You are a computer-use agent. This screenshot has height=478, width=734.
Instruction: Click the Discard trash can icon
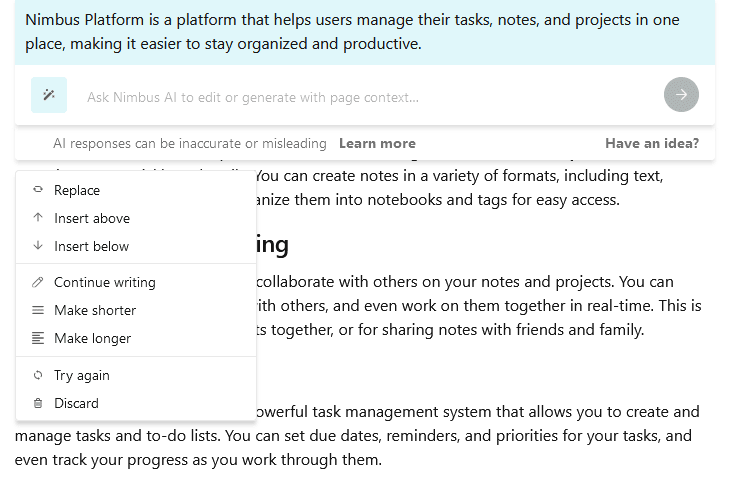point(38,403)
